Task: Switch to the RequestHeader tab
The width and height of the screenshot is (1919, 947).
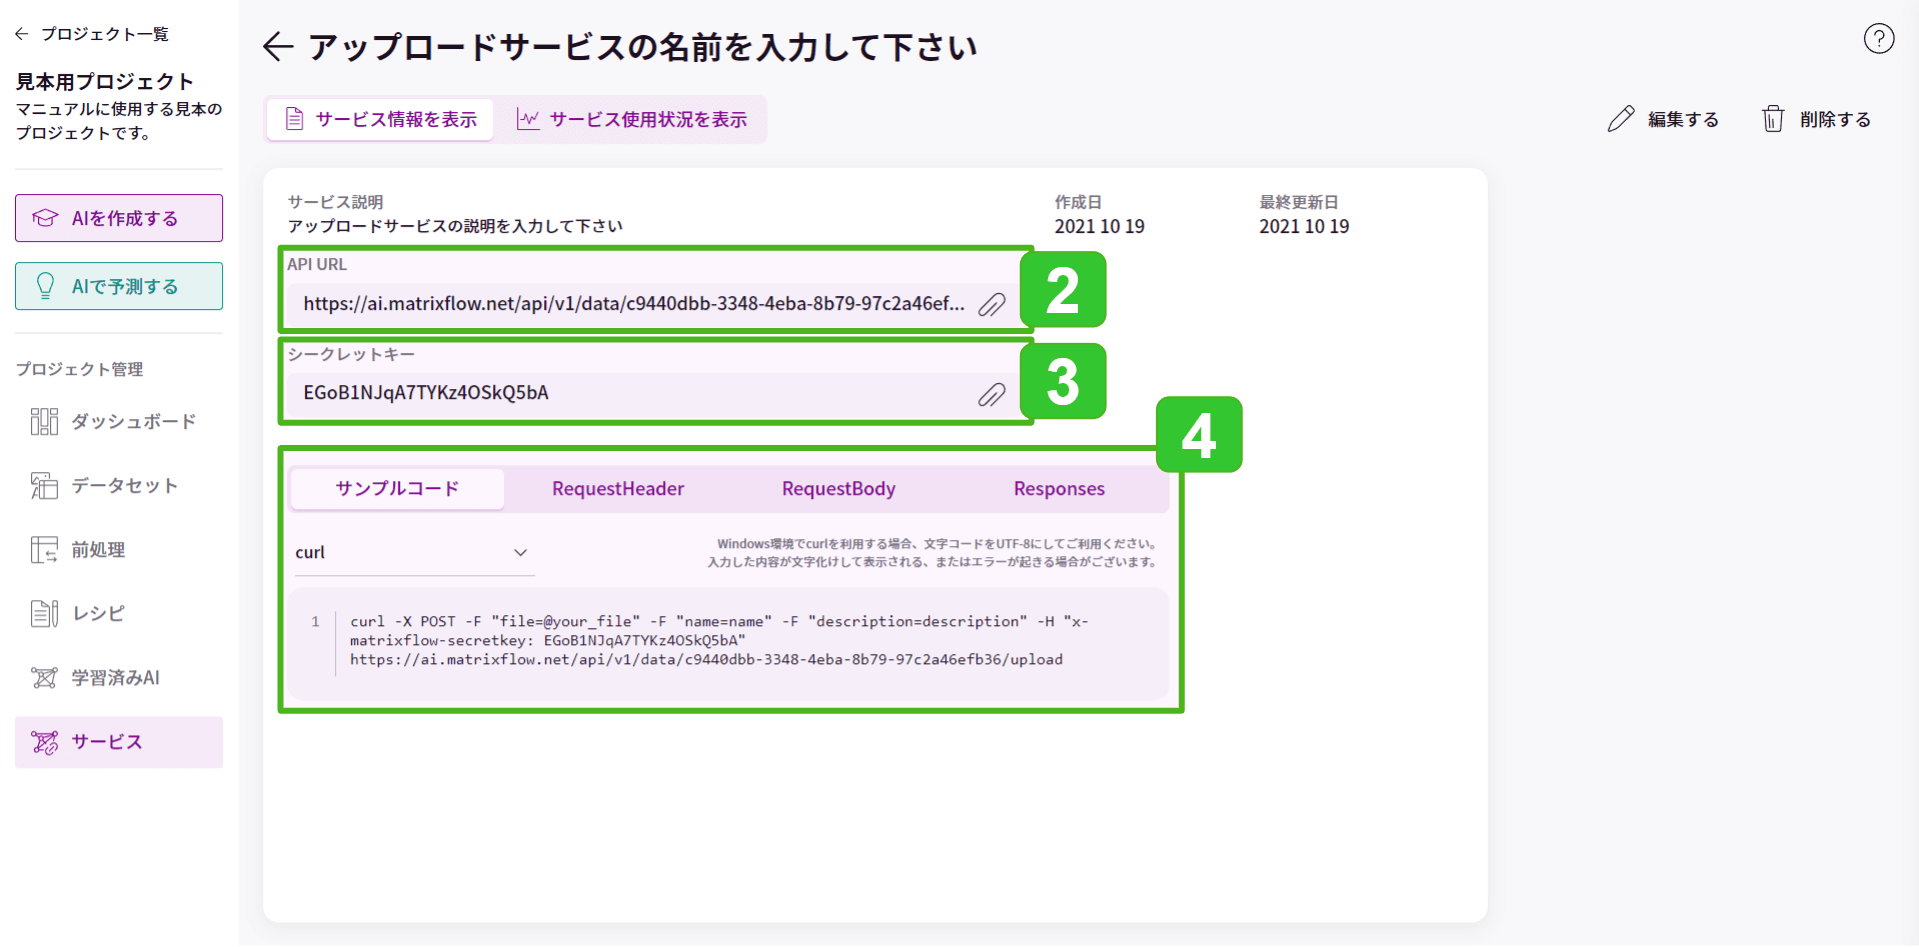Action: (618, 489)
